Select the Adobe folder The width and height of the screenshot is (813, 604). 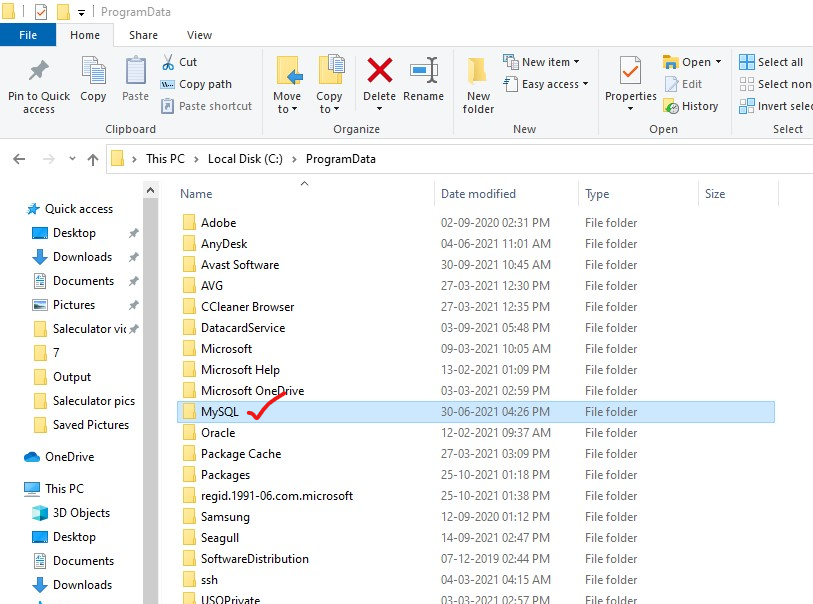click(x=476, y=223)
